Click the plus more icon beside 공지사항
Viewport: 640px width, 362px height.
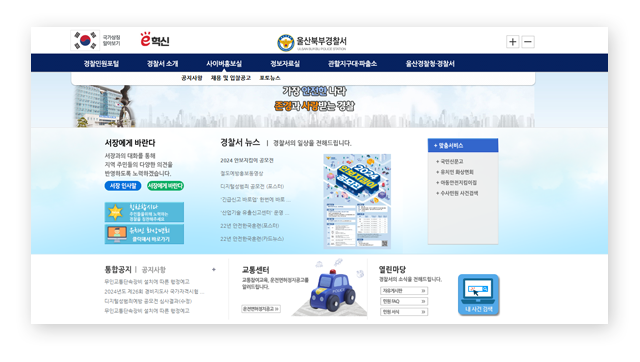(213, 270)
